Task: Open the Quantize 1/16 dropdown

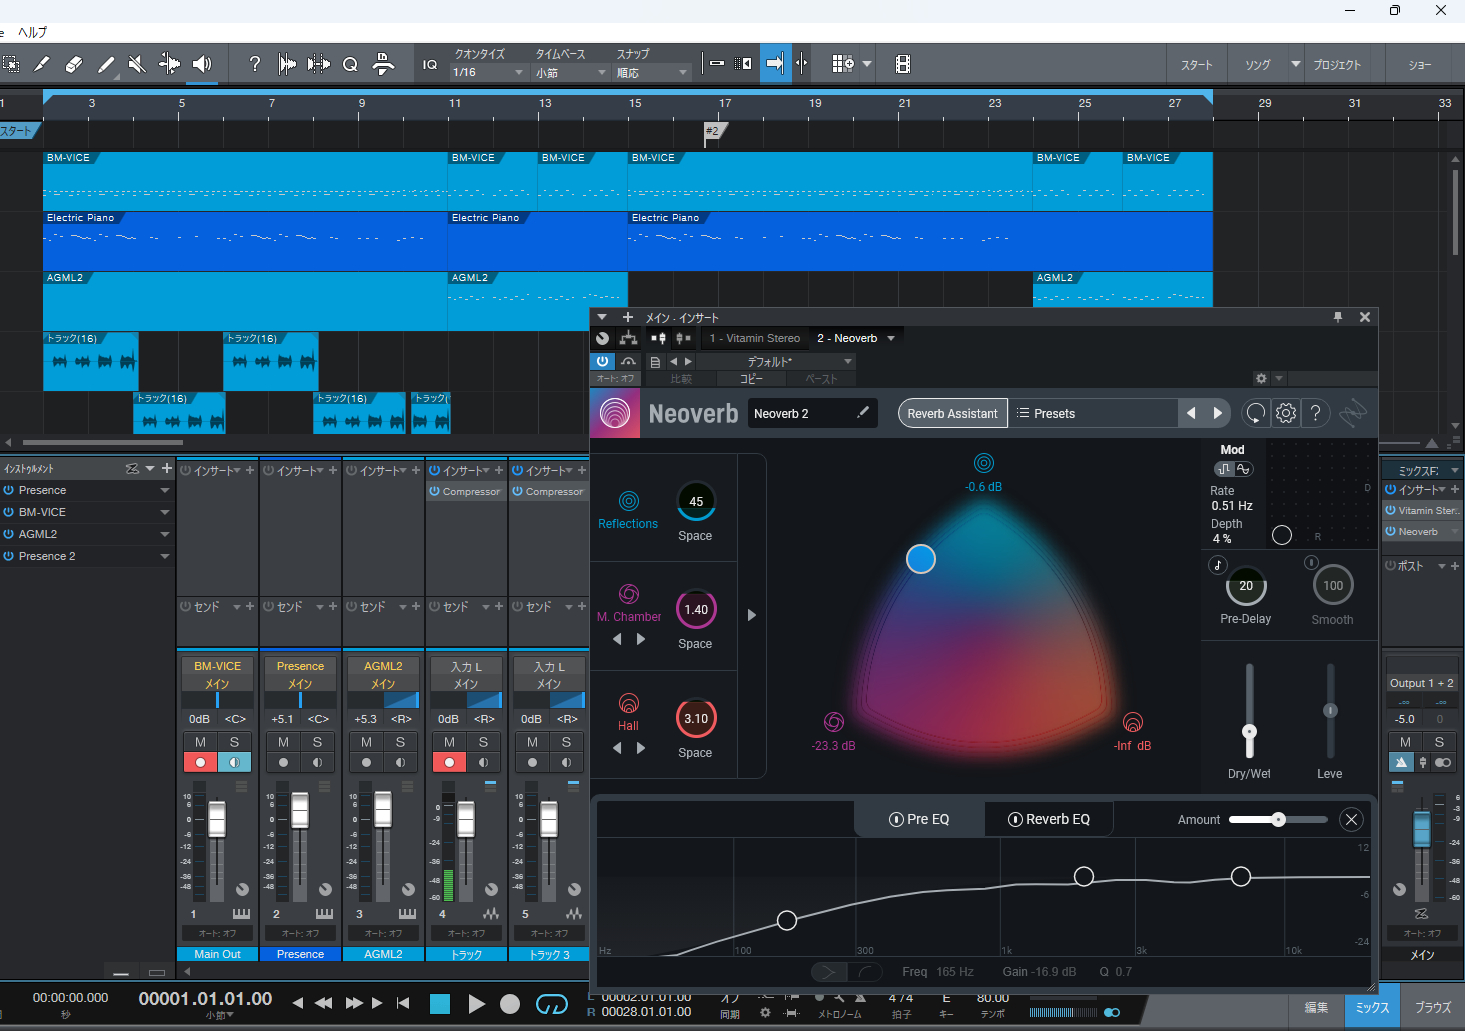Action: [488, 72]
